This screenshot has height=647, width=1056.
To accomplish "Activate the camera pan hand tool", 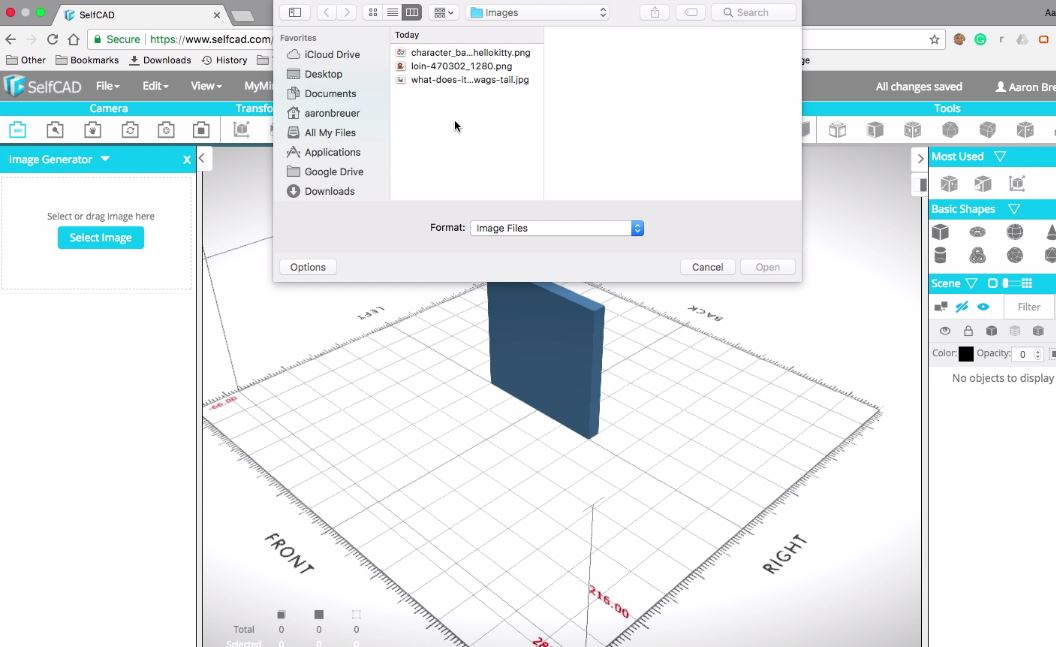I will coord(93,129).
